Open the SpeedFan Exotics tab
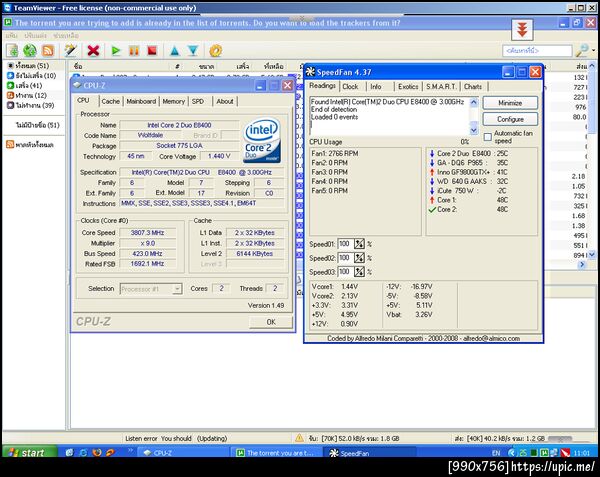 click(x=408, y=86)
